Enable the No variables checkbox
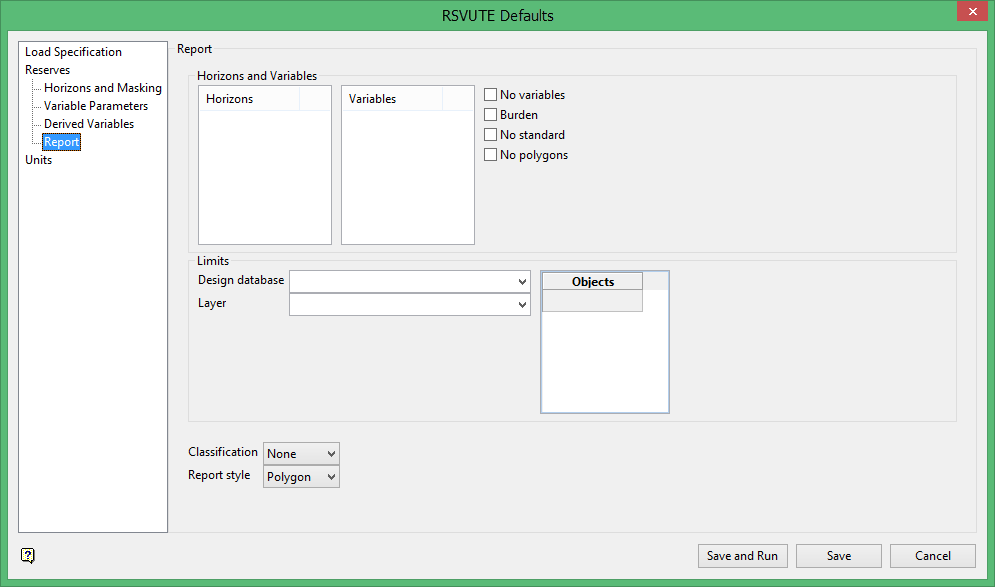The width and height of the screenshot is (995, 587). [x=491, y=95]
